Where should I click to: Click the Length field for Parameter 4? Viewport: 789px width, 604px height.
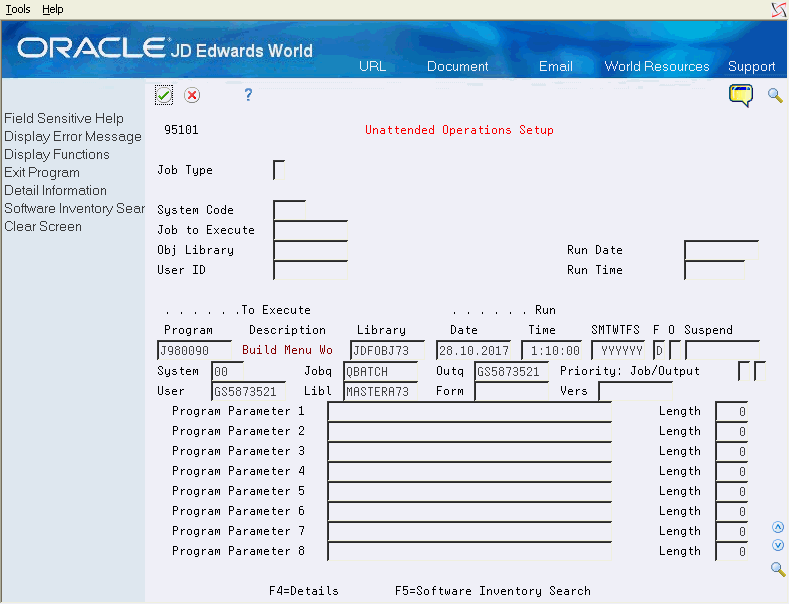(732, 472)
